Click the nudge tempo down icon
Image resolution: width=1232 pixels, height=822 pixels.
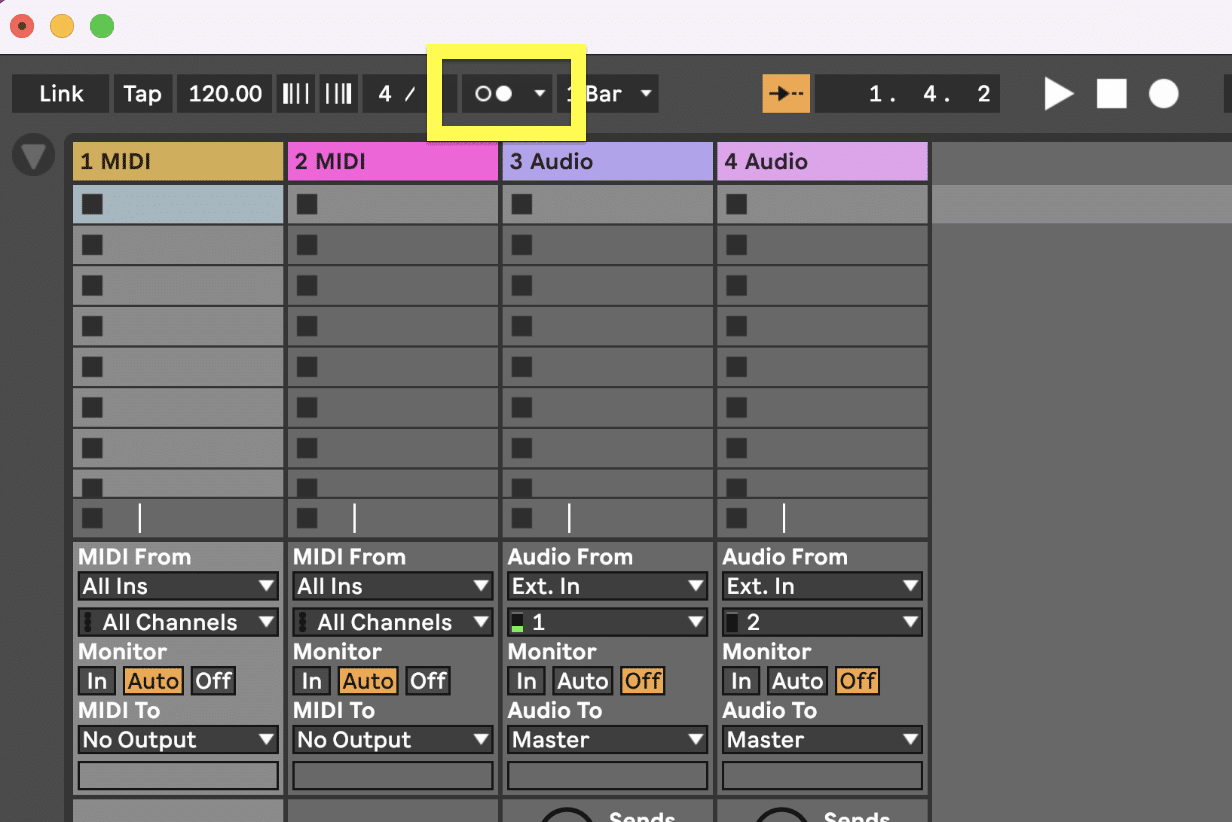pos(295,93)
